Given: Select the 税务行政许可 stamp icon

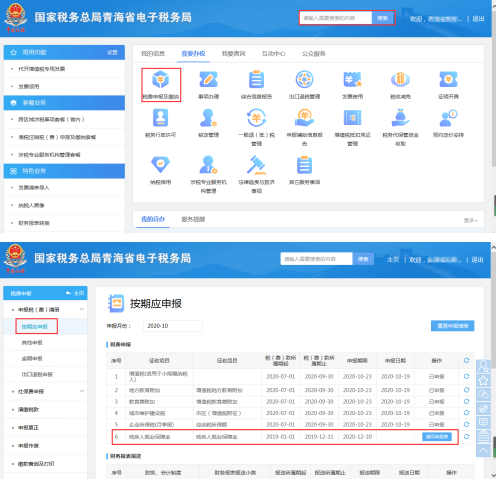Looking at the screenshot, I should coord(160,118).
